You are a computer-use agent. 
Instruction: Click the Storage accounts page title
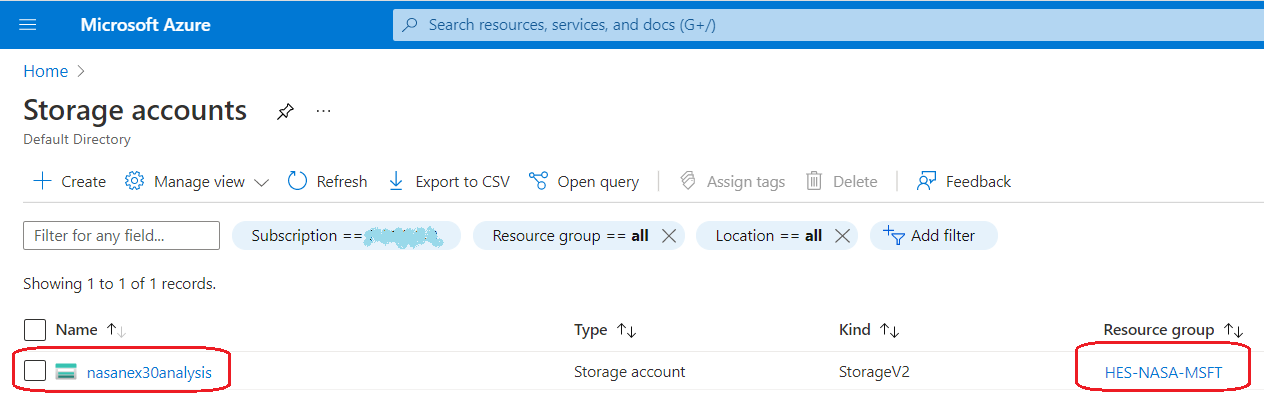click(x=135, y=110)
